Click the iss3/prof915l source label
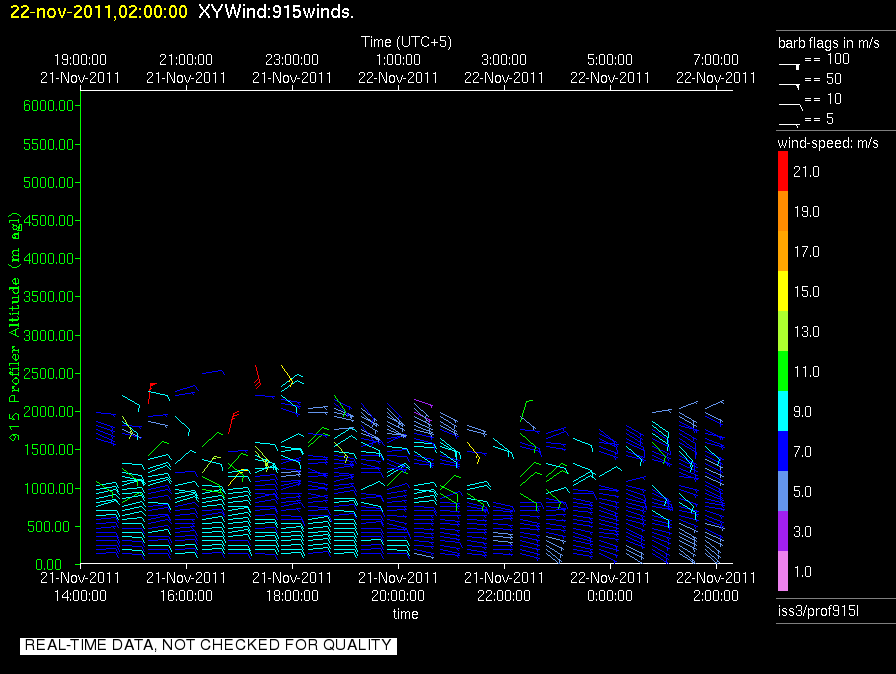This screenshot has width=896, height=674. click(x=818, y=611)
